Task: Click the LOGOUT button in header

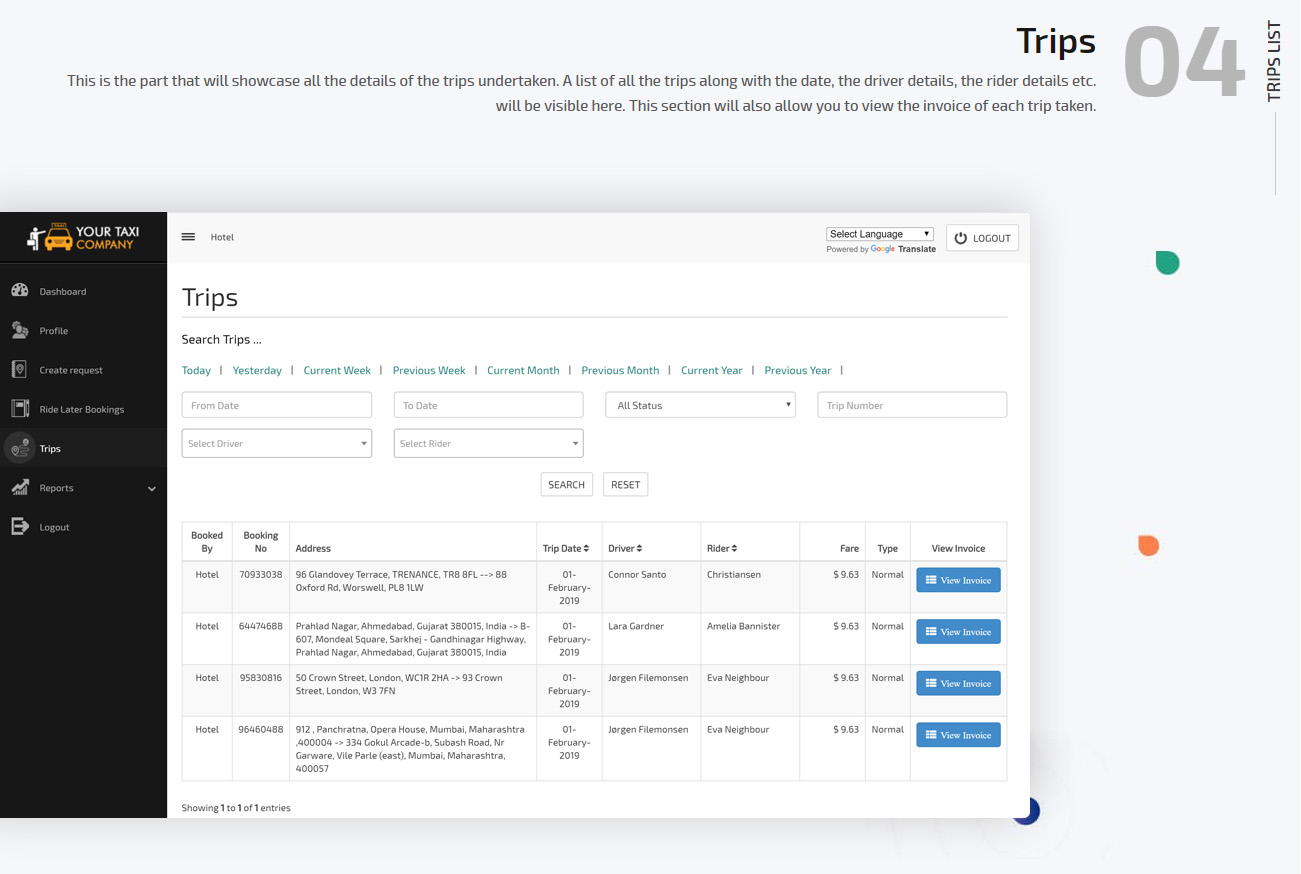Action: 983,238
